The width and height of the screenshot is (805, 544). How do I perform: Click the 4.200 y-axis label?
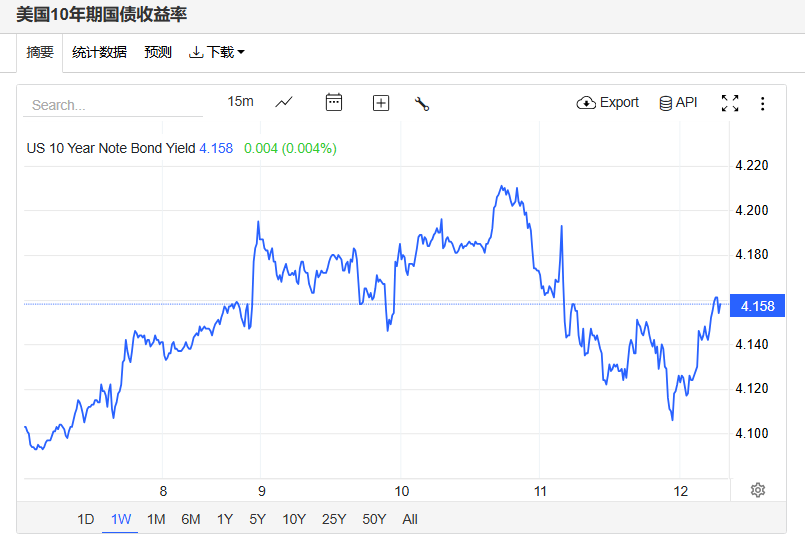click(752, 210)
